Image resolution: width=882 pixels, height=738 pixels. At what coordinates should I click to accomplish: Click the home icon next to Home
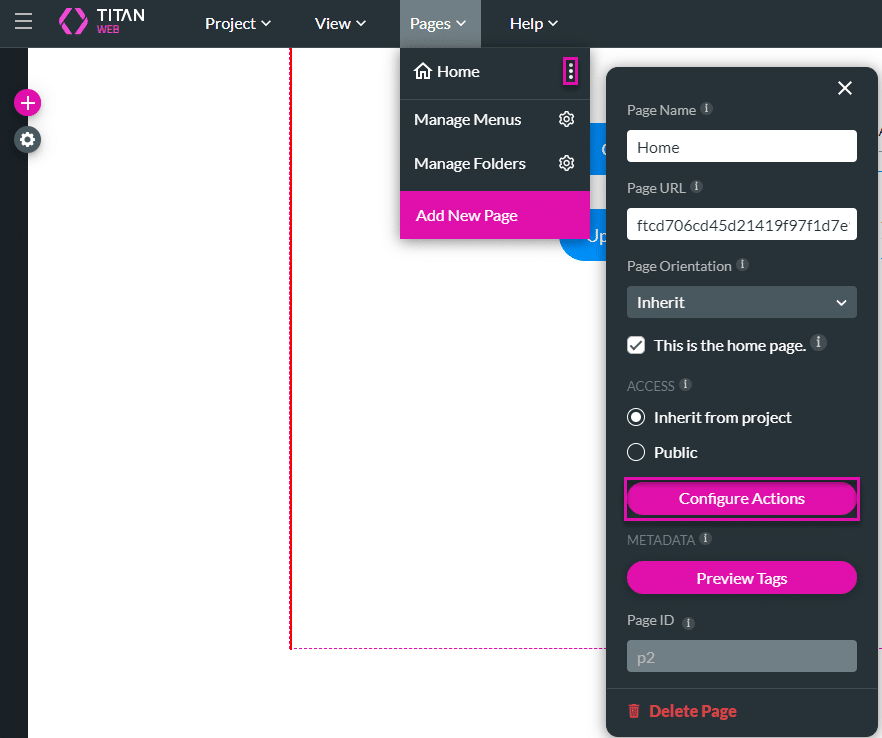pos(424,71)
